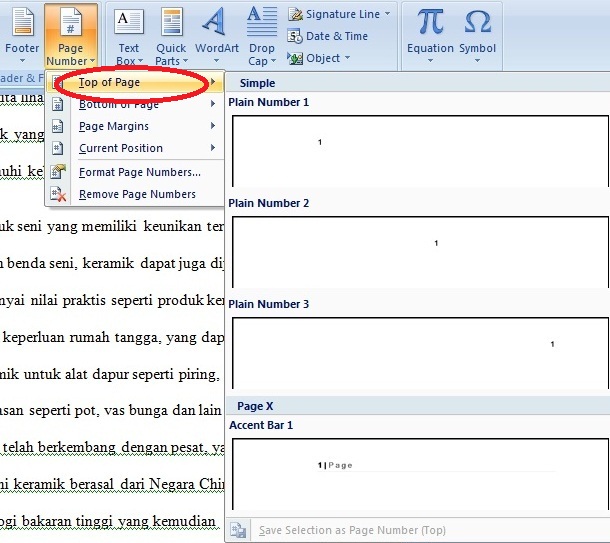610x543 pixels.
Task: Click the Remove Page Numbers icon
Action: point(58,194)
